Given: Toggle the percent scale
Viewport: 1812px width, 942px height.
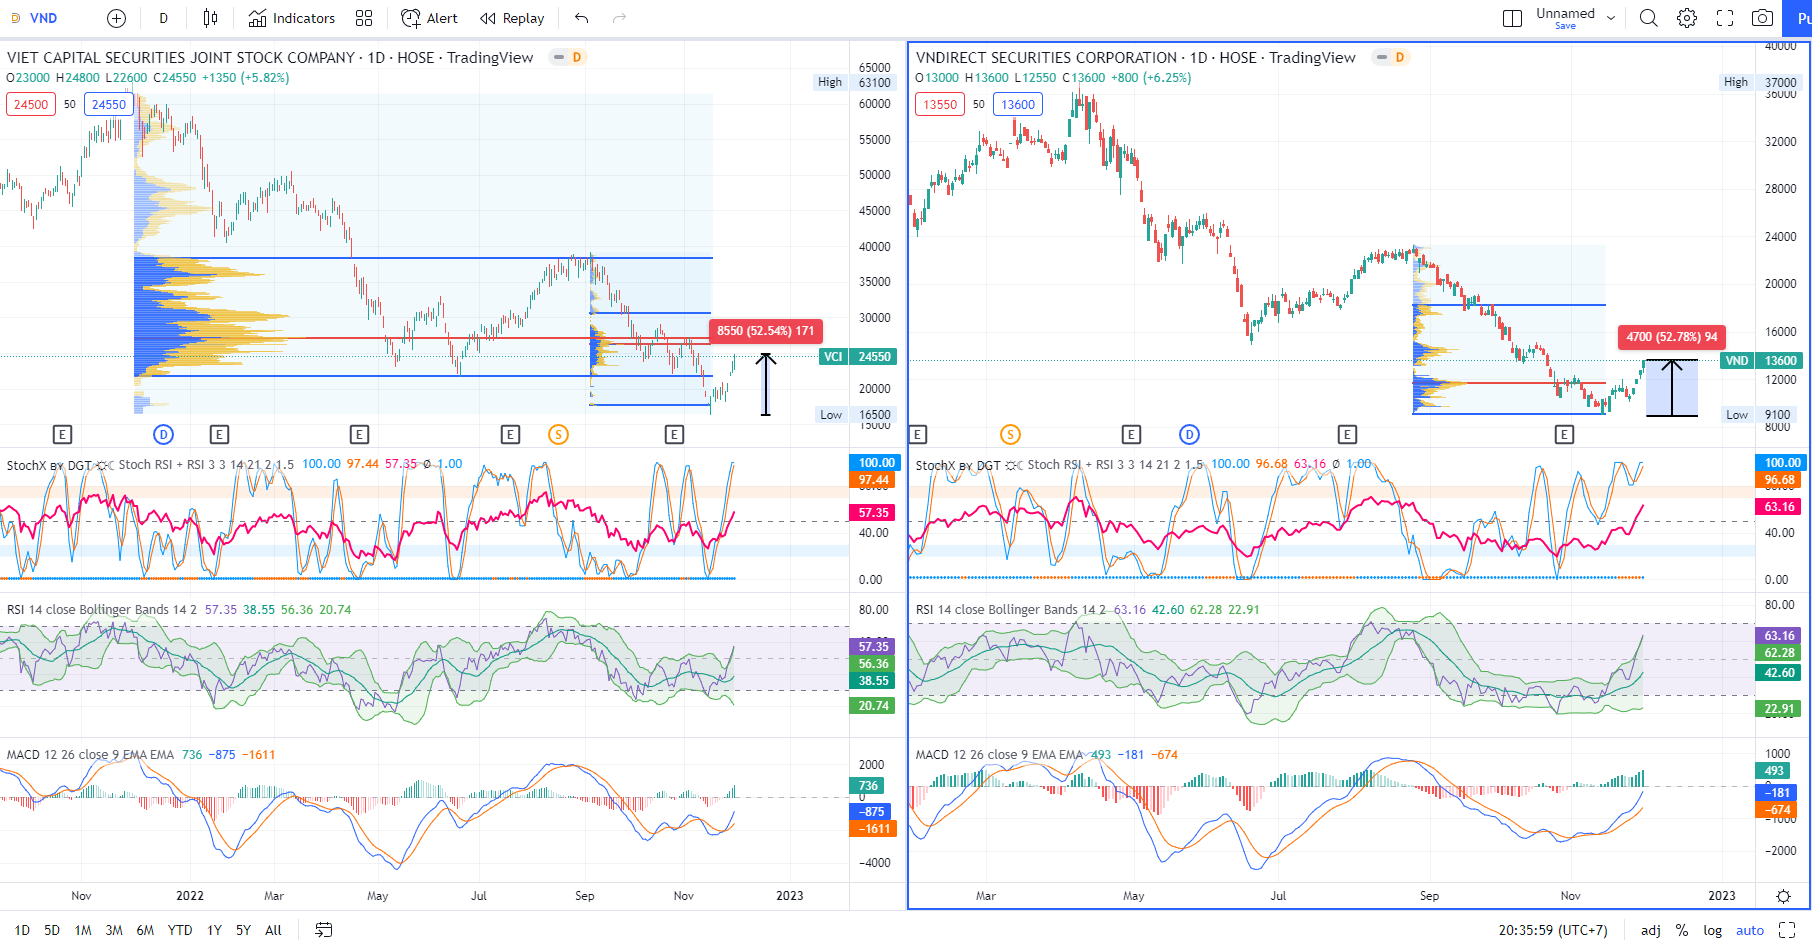Looking at the screenshot, I should pos(1682,930).
